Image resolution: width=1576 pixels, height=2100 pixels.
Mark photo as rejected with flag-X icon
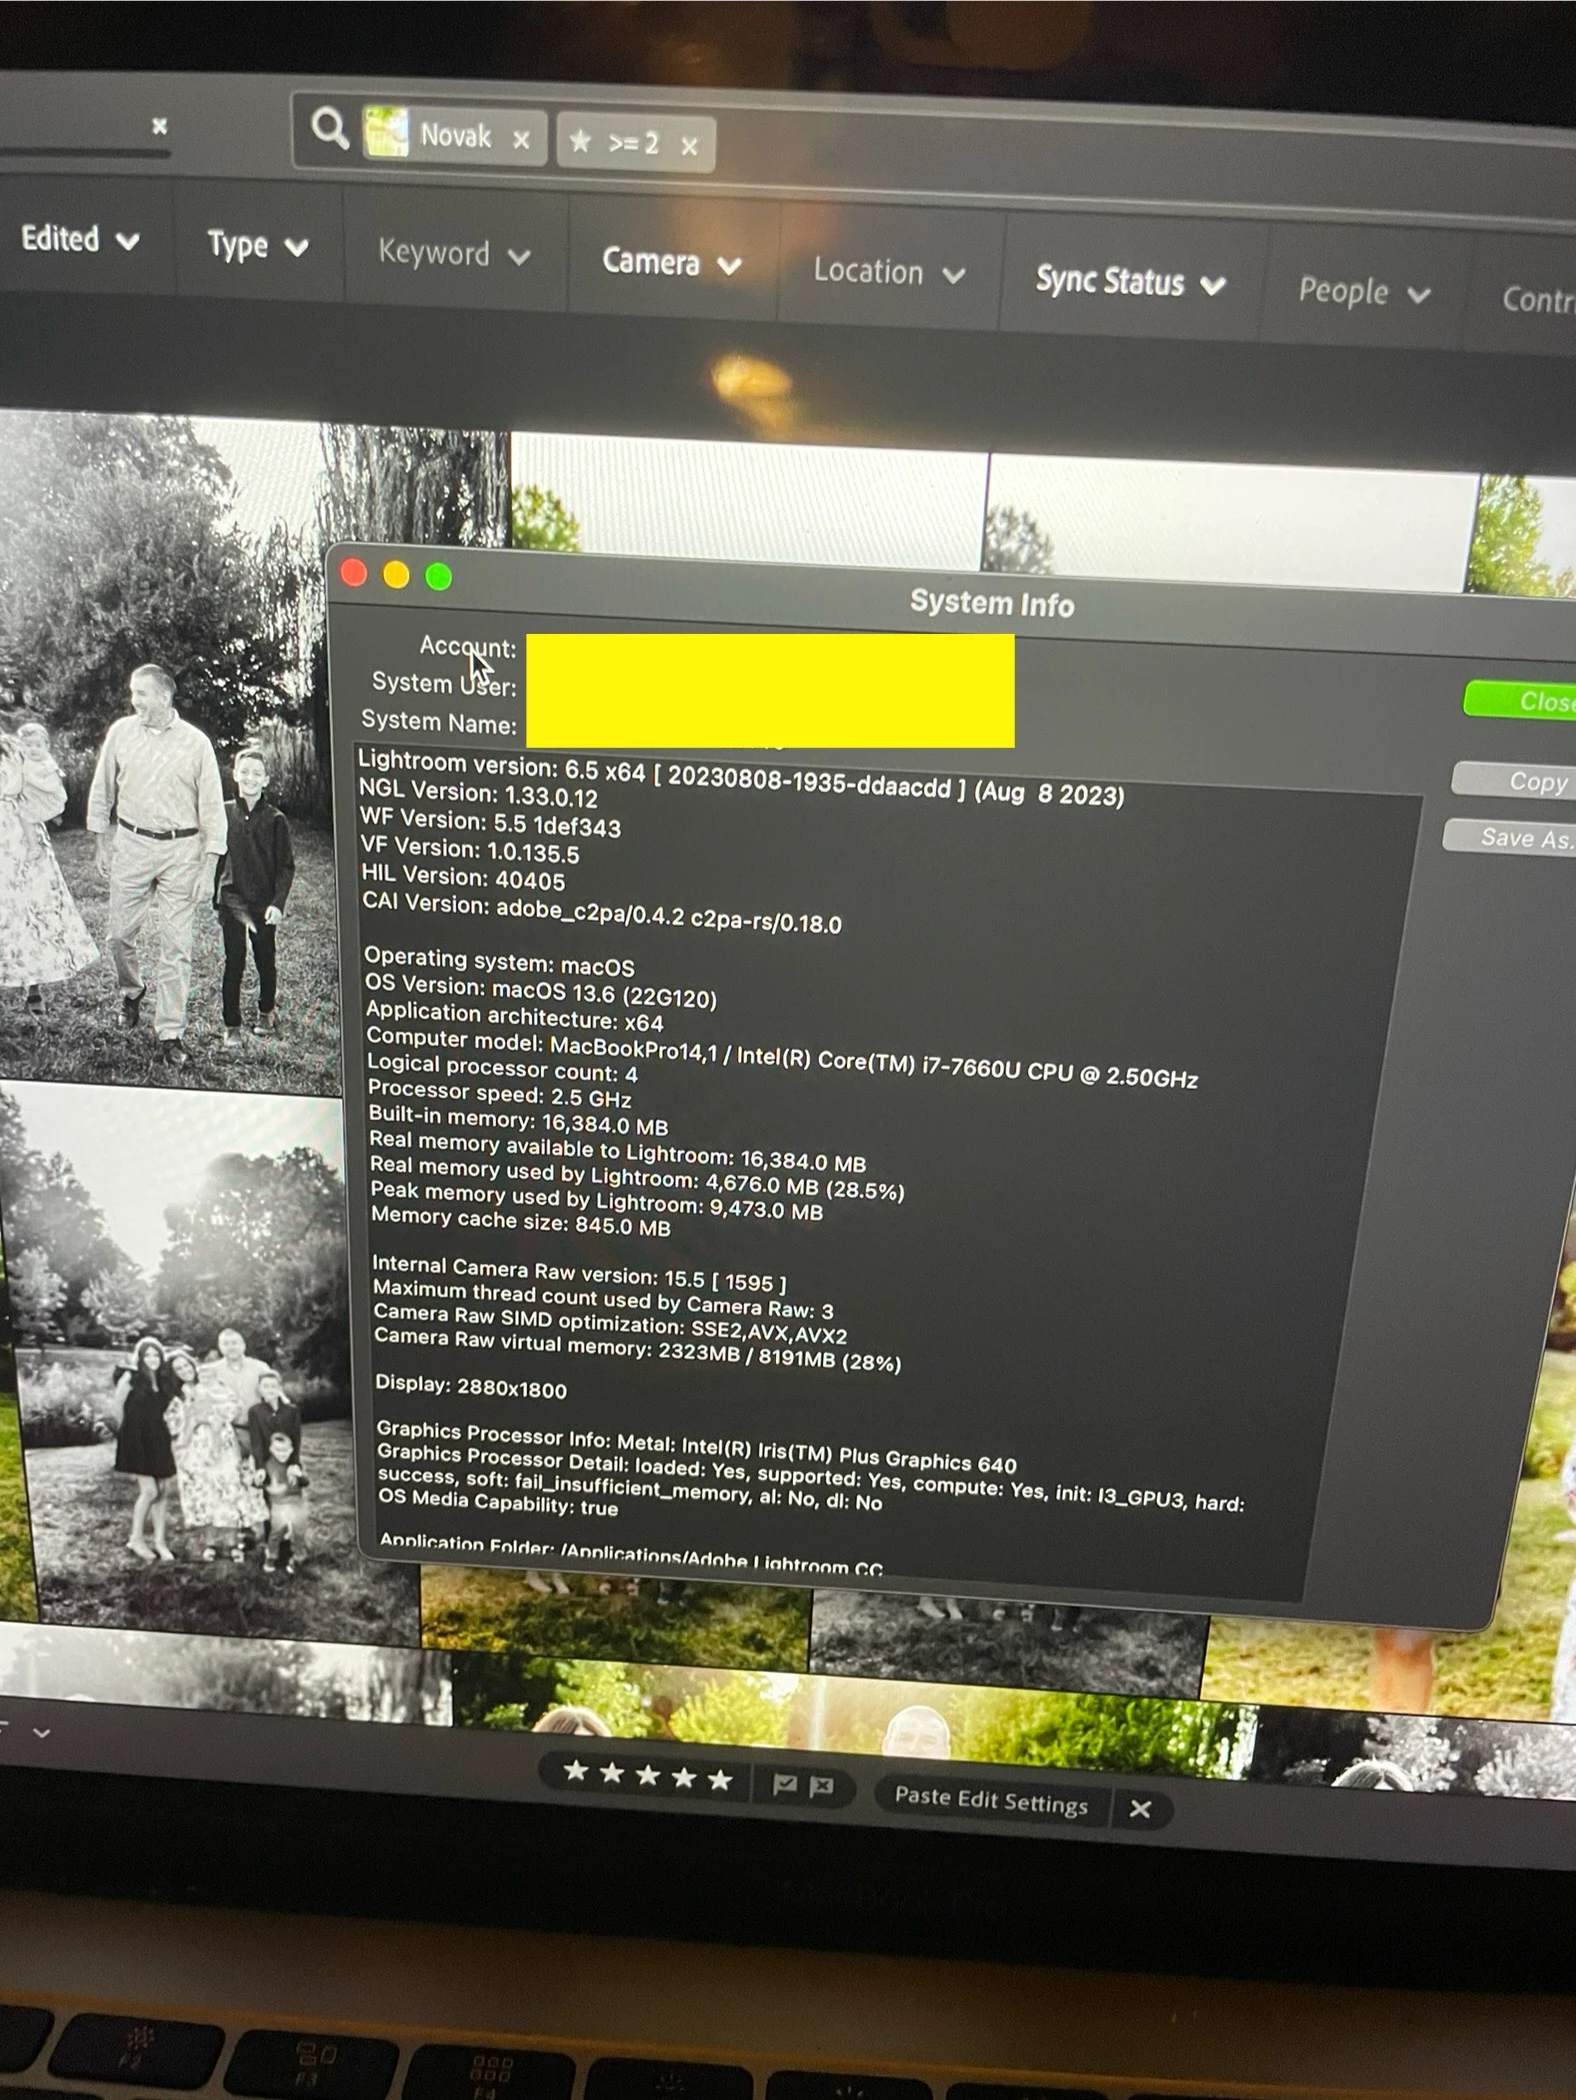821,1787
